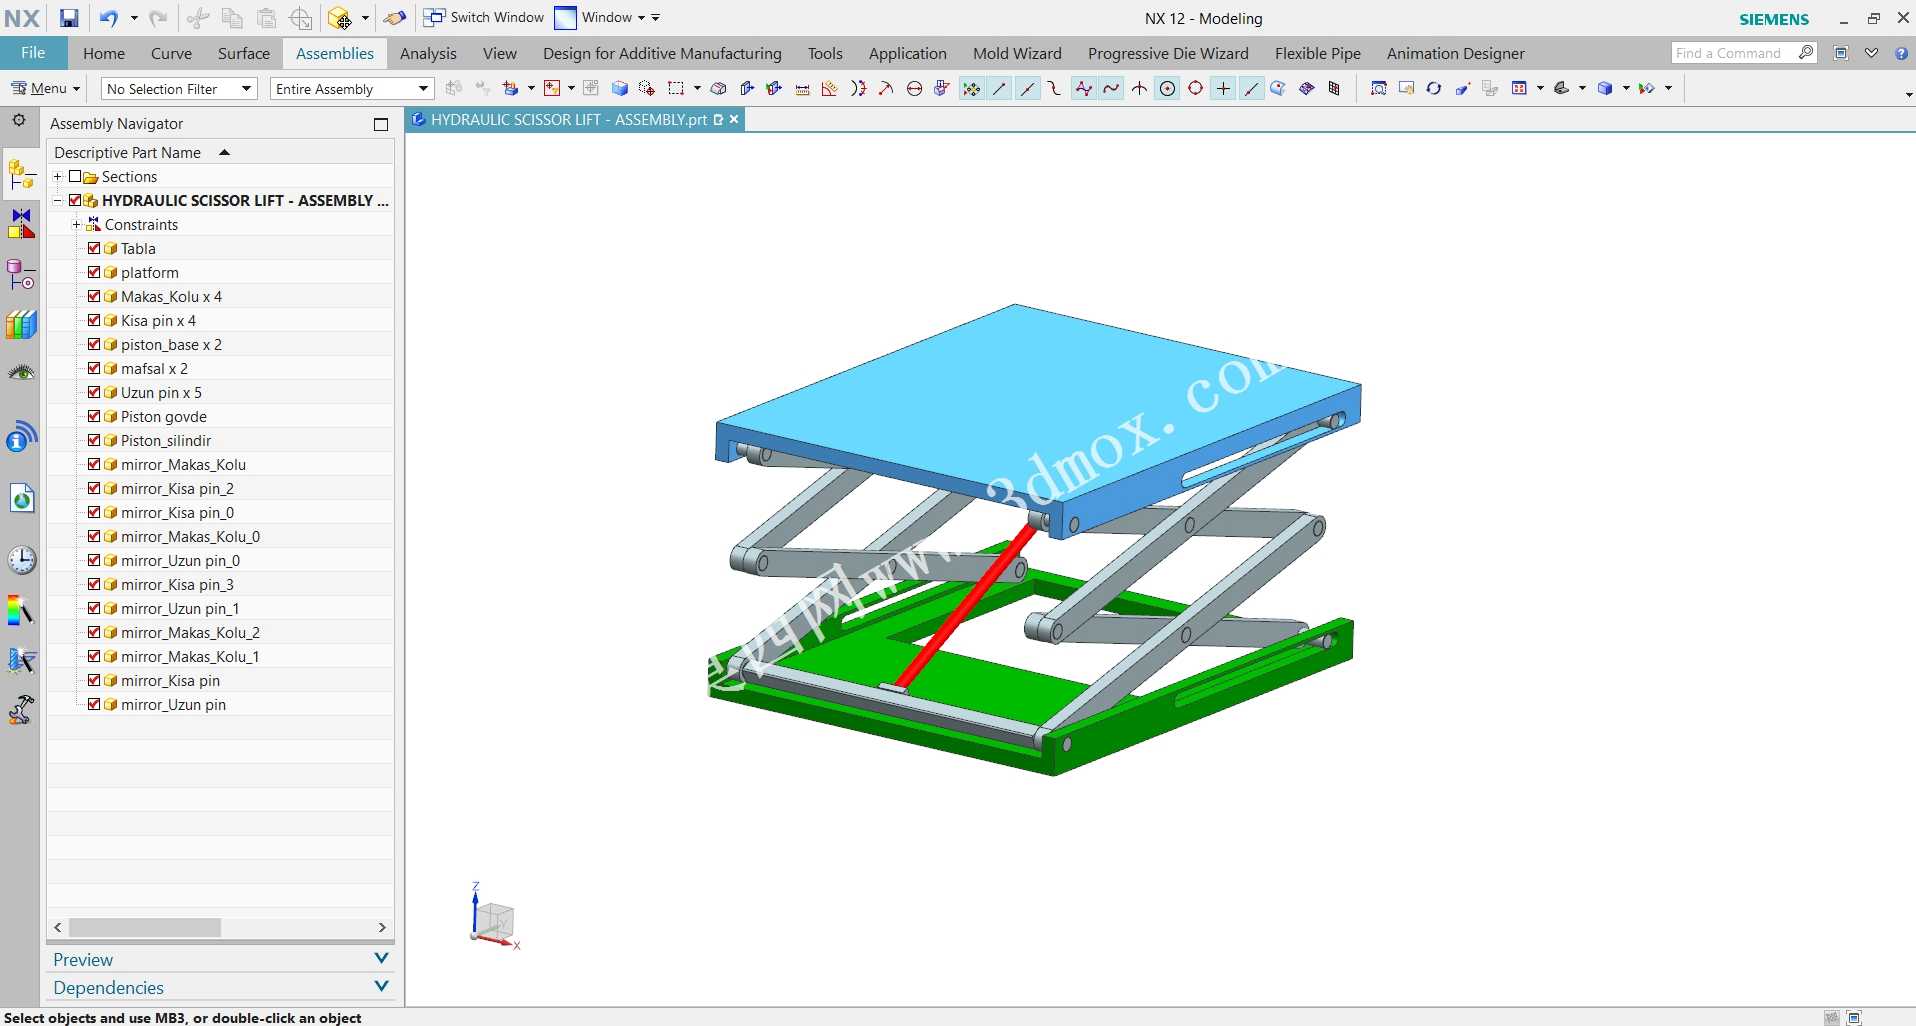Click the Undo arrow icon
The width and height of the screenshot is (1916, 1026).
109,18
